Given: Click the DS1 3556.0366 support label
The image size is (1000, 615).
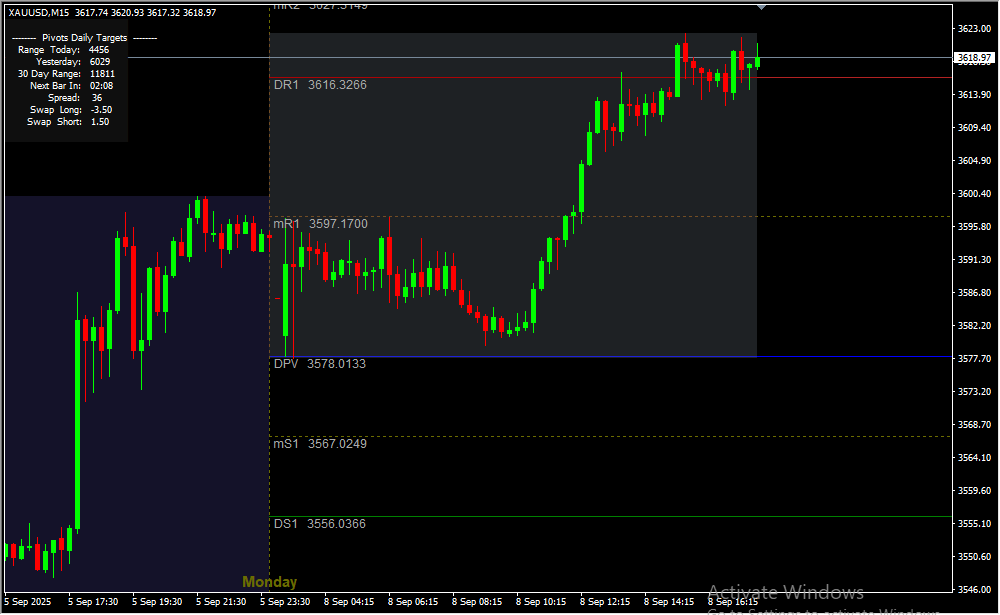Looking at the screenshot, I should (320, 524).
